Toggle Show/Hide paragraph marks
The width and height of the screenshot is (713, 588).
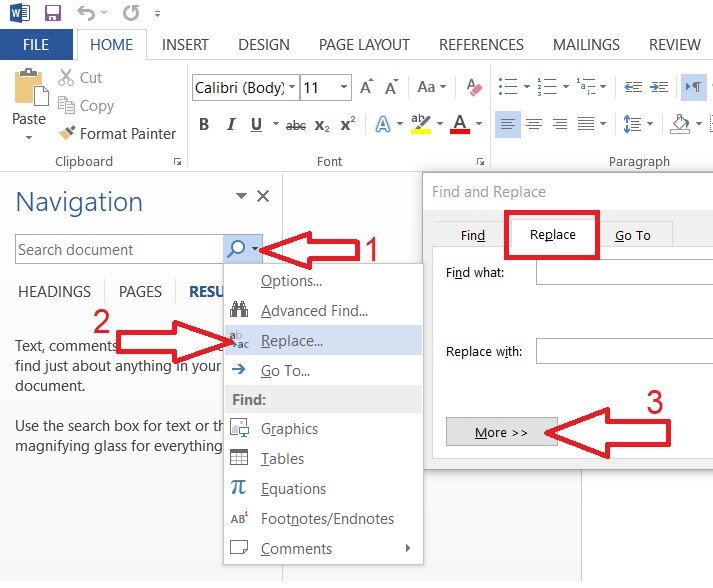(692, 88)
